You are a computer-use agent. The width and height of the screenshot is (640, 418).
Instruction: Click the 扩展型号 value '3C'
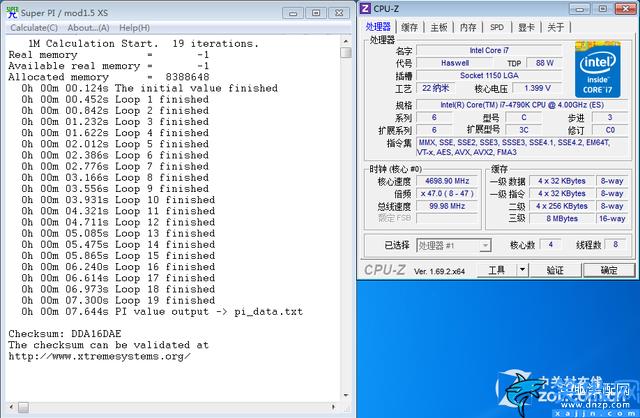pyautogui.click(x=524, y=130)
